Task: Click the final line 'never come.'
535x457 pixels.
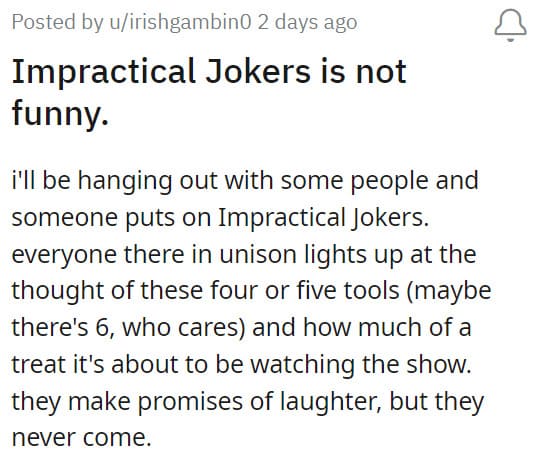Action: pyautogui.click(x=82, y=439)
